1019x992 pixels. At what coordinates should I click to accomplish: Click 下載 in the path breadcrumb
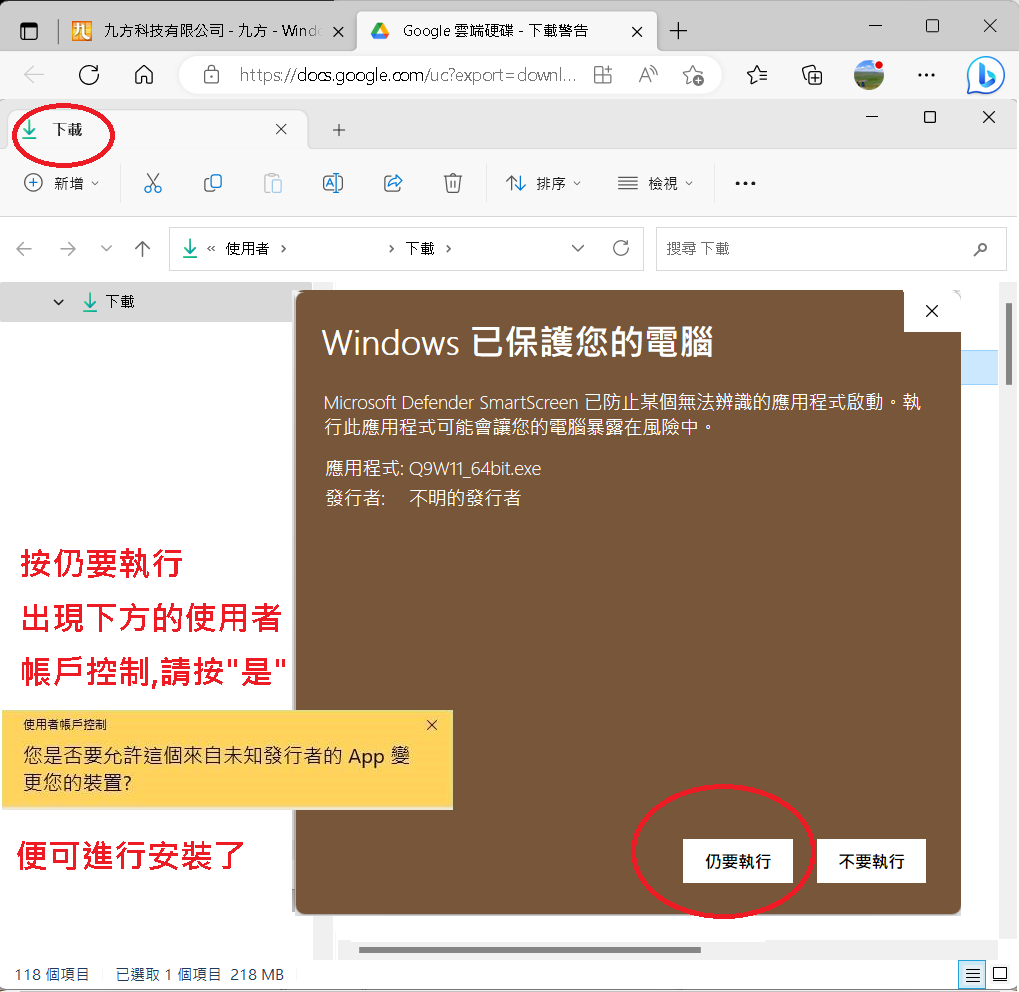tap(420, 248)
